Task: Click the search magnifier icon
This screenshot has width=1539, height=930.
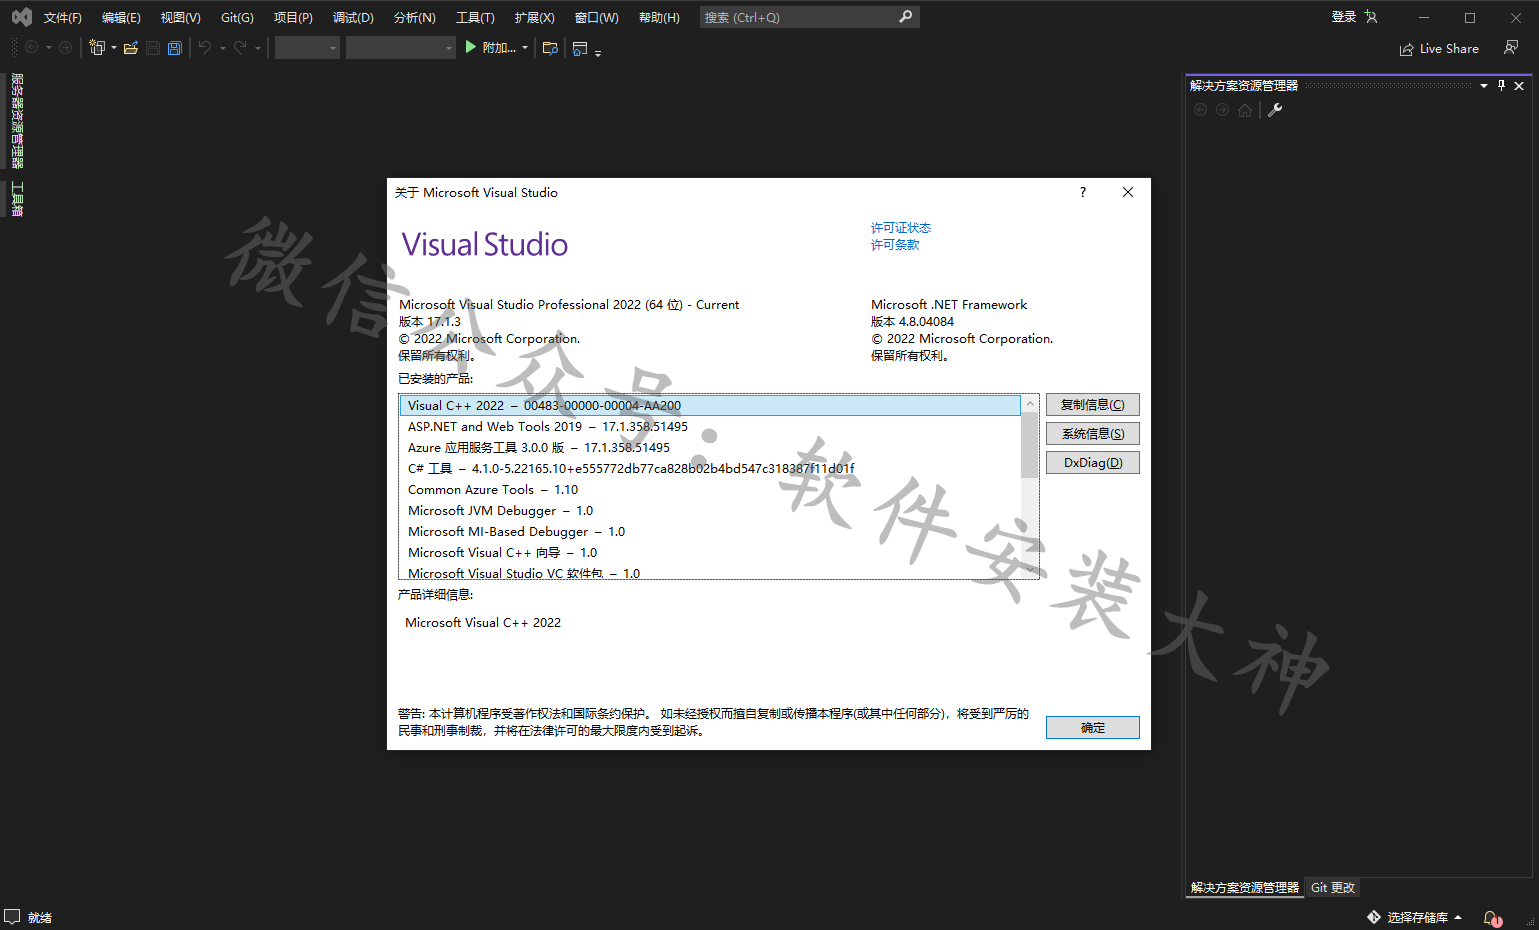Action: [905, 17]
